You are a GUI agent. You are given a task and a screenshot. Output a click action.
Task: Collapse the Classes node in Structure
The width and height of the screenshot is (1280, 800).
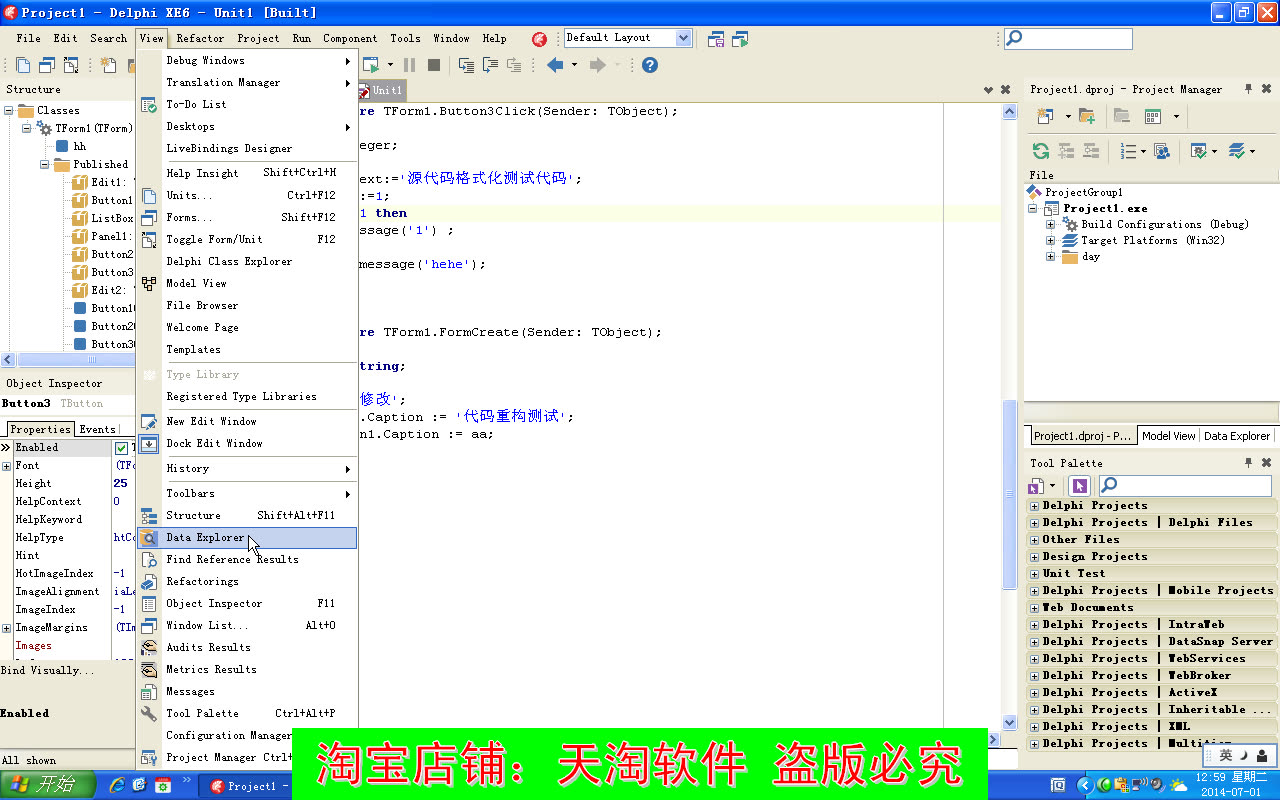[9, 110]
